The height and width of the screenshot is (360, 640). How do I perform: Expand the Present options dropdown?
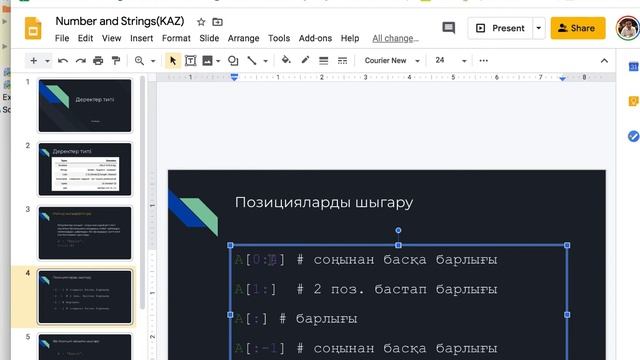[539, 28]
